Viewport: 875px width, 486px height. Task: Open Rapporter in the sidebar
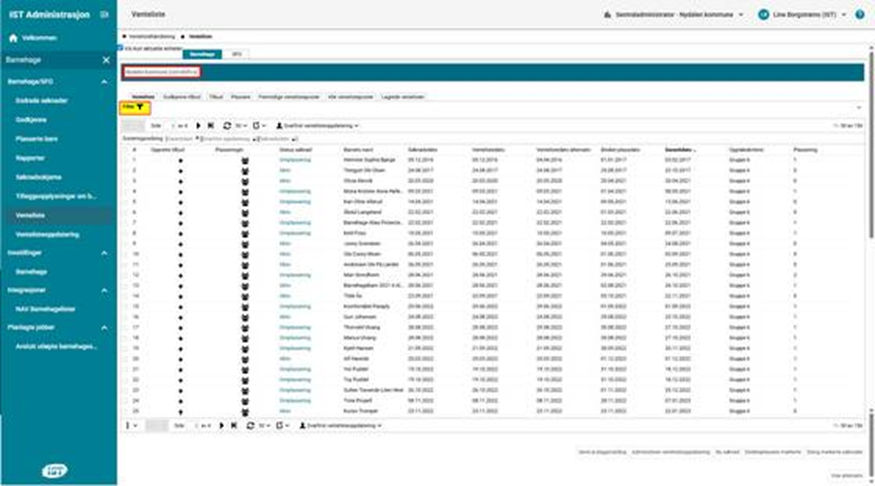(32, 153)
